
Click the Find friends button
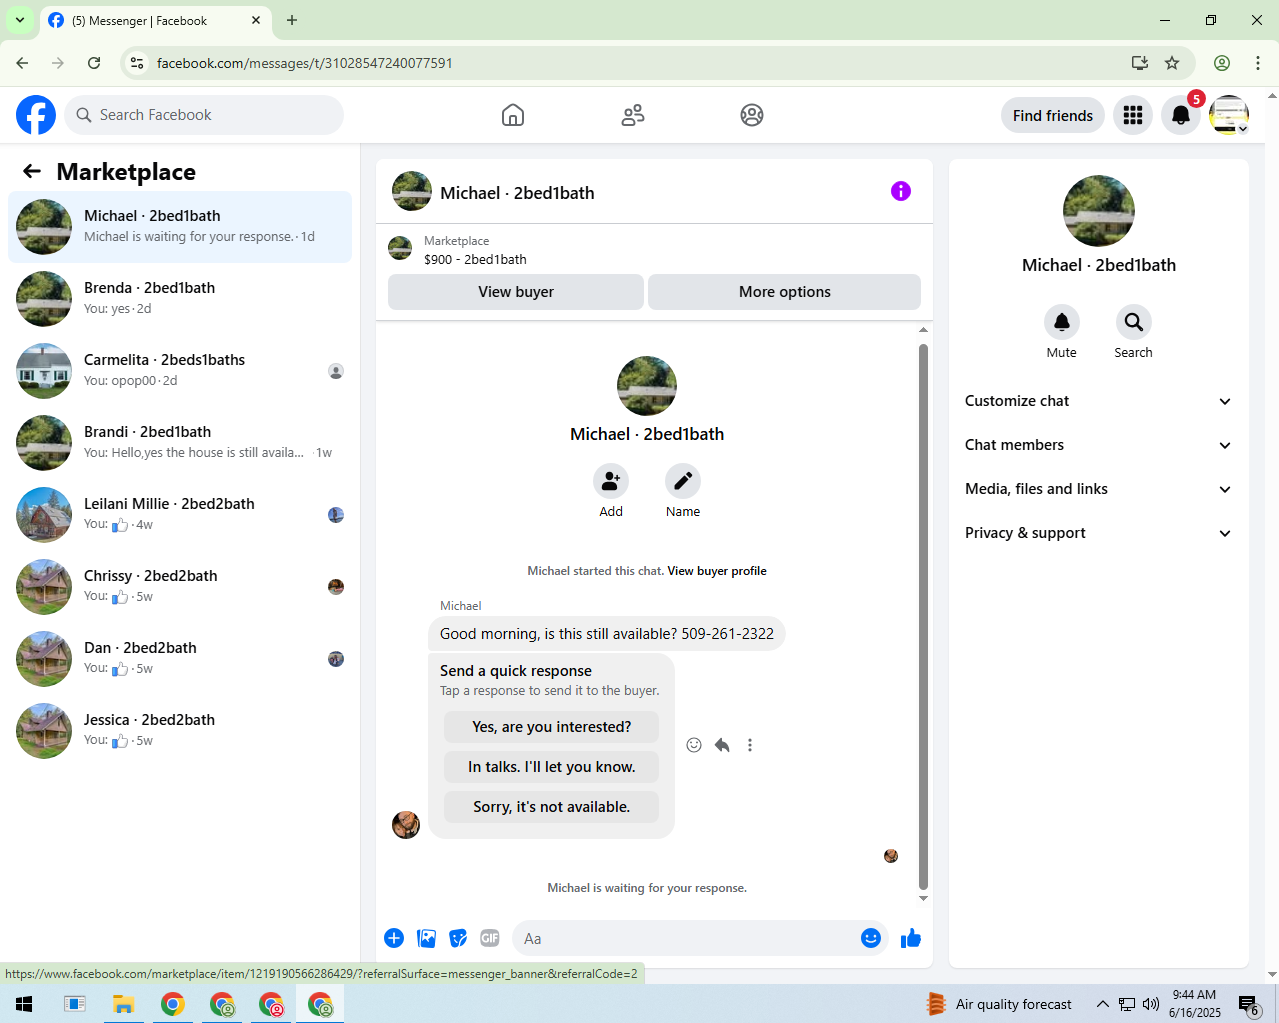click(1053, 115)
